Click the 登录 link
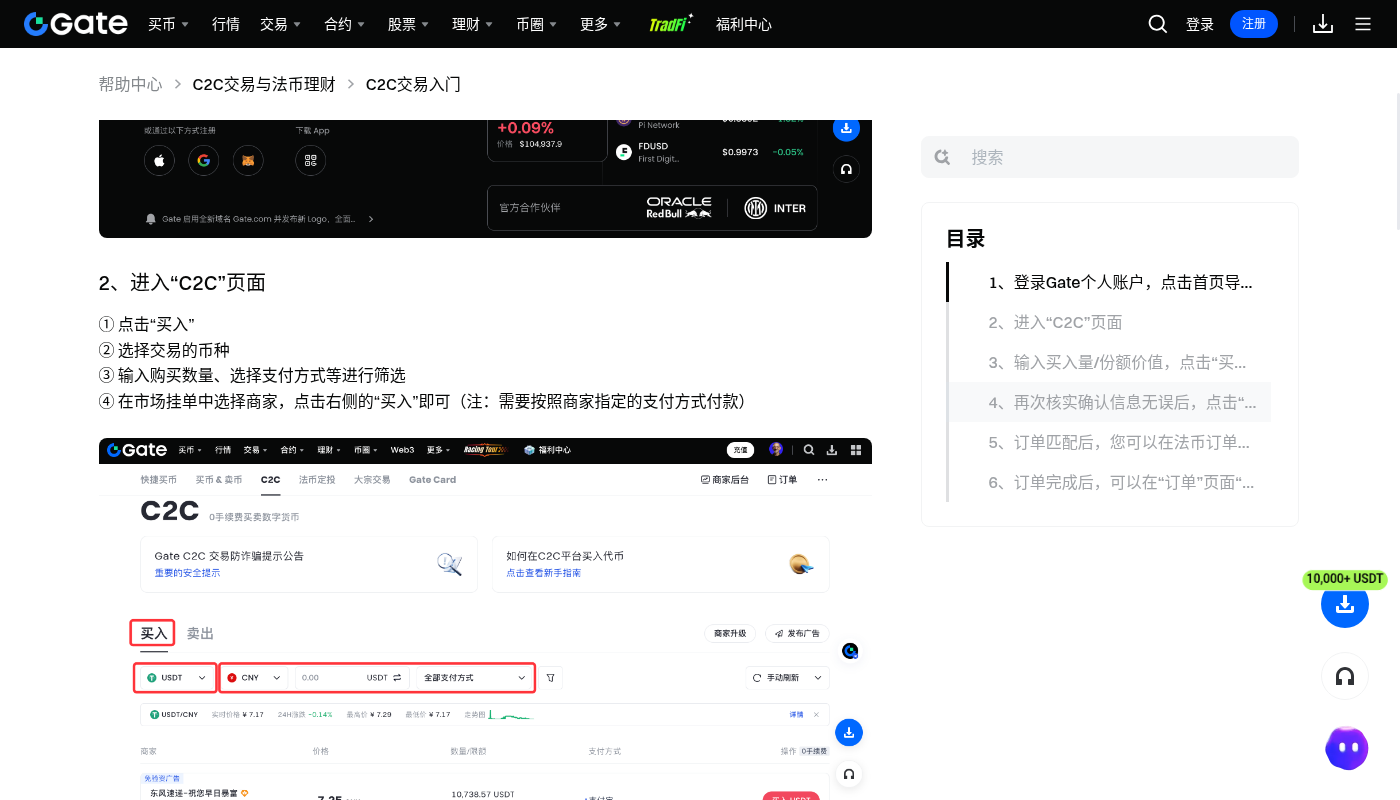The height and width of the screenshot is (800, 1400). 1200,24
